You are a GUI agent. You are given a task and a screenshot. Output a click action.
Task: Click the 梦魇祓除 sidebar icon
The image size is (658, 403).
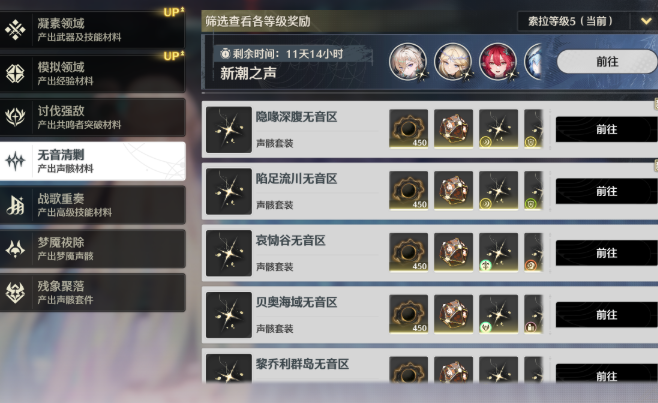click(x=16, y=249)
